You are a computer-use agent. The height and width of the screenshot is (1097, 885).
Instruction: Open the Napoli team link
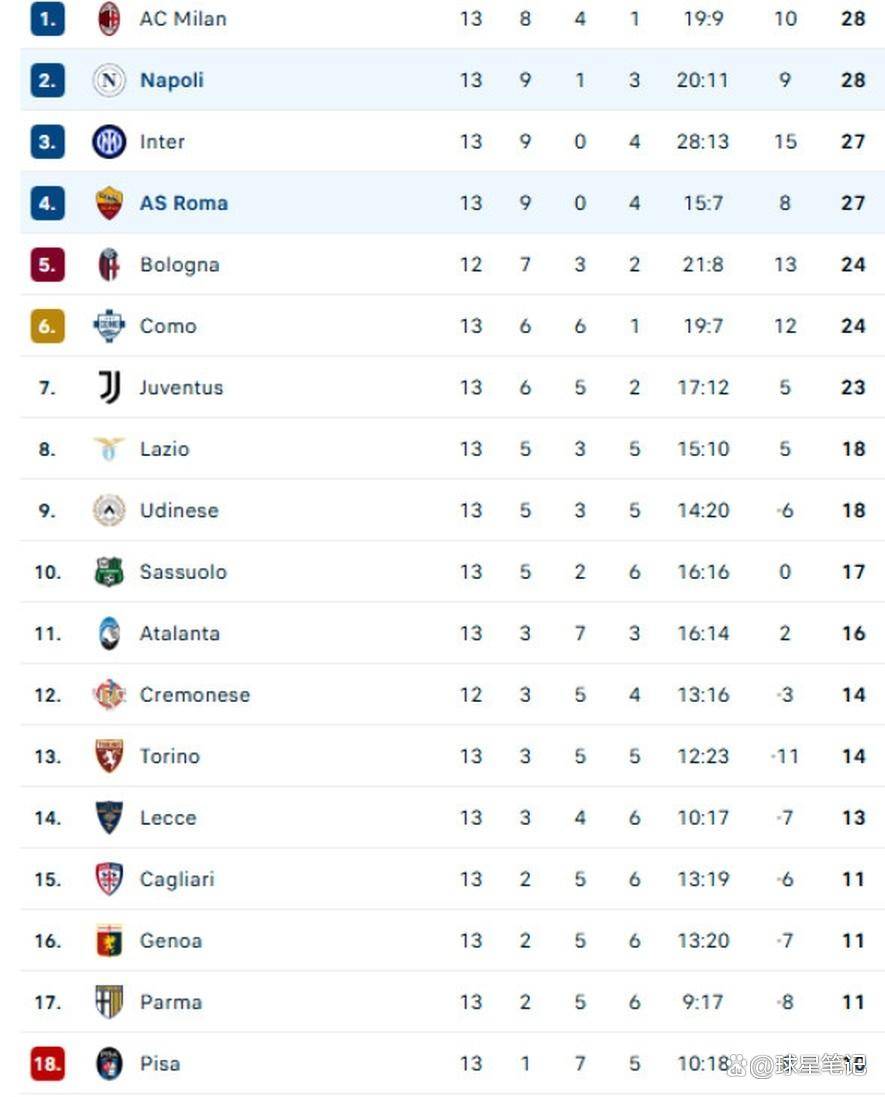(x=172, y=80)
